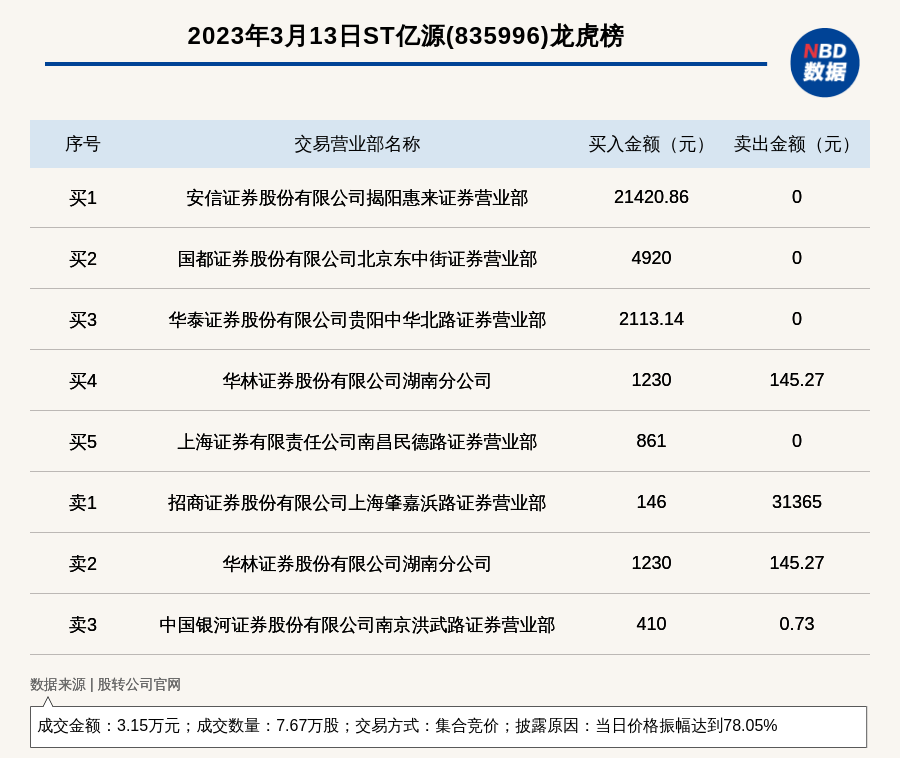Viewport: 900px width, 758px height.
Task: Click buy amount 1230 in 卖2 row
Action: point(651,563)
